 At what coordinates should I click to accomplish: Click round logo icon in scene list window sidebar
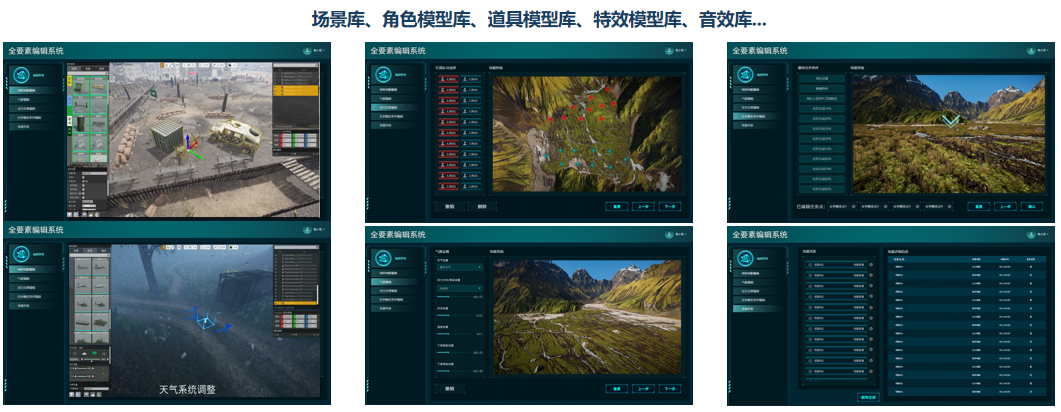click(x=745, y=258)
